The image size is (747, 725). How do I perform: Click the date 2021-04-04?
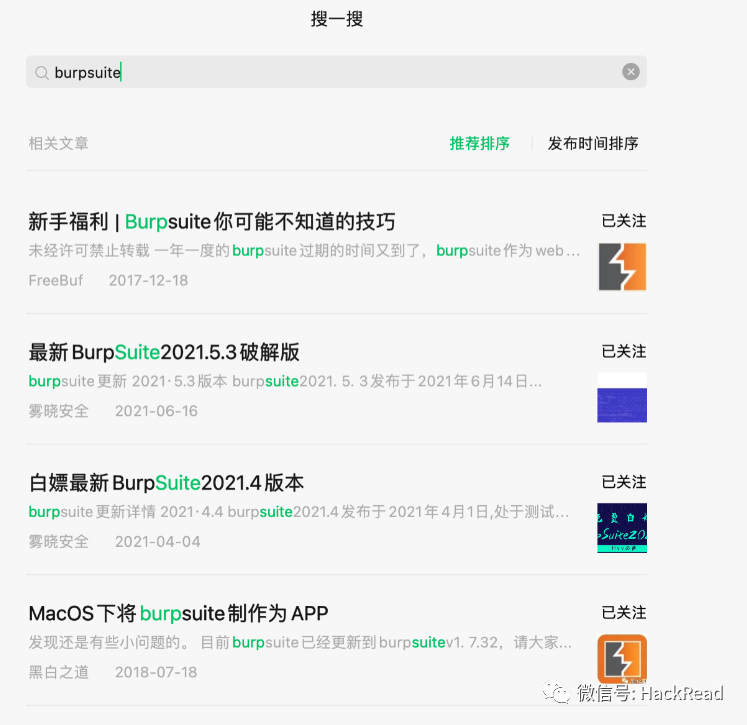coord(158,542)
